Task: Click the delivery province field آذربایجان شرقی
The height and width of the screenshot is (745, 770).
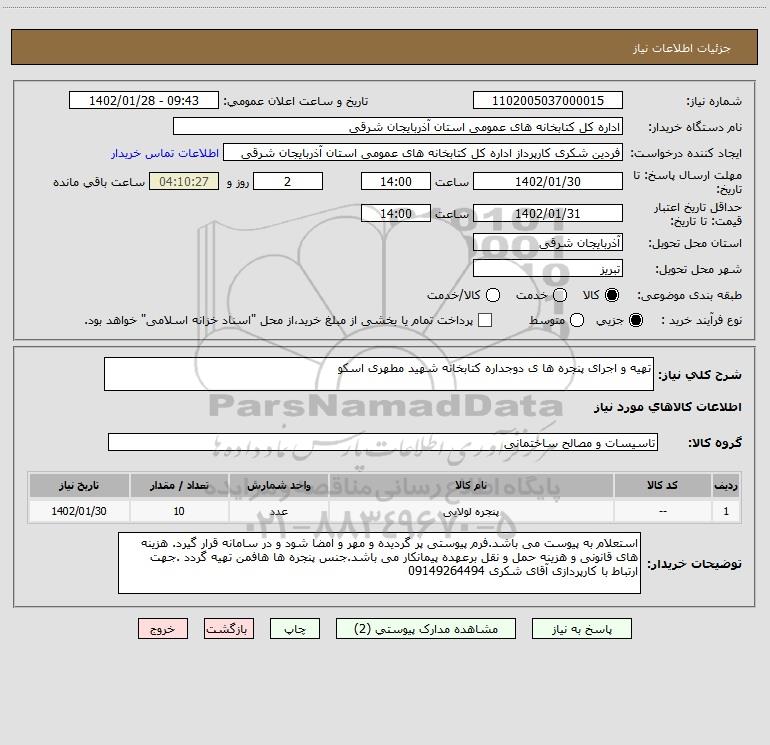Action: (x=548, y=243)
